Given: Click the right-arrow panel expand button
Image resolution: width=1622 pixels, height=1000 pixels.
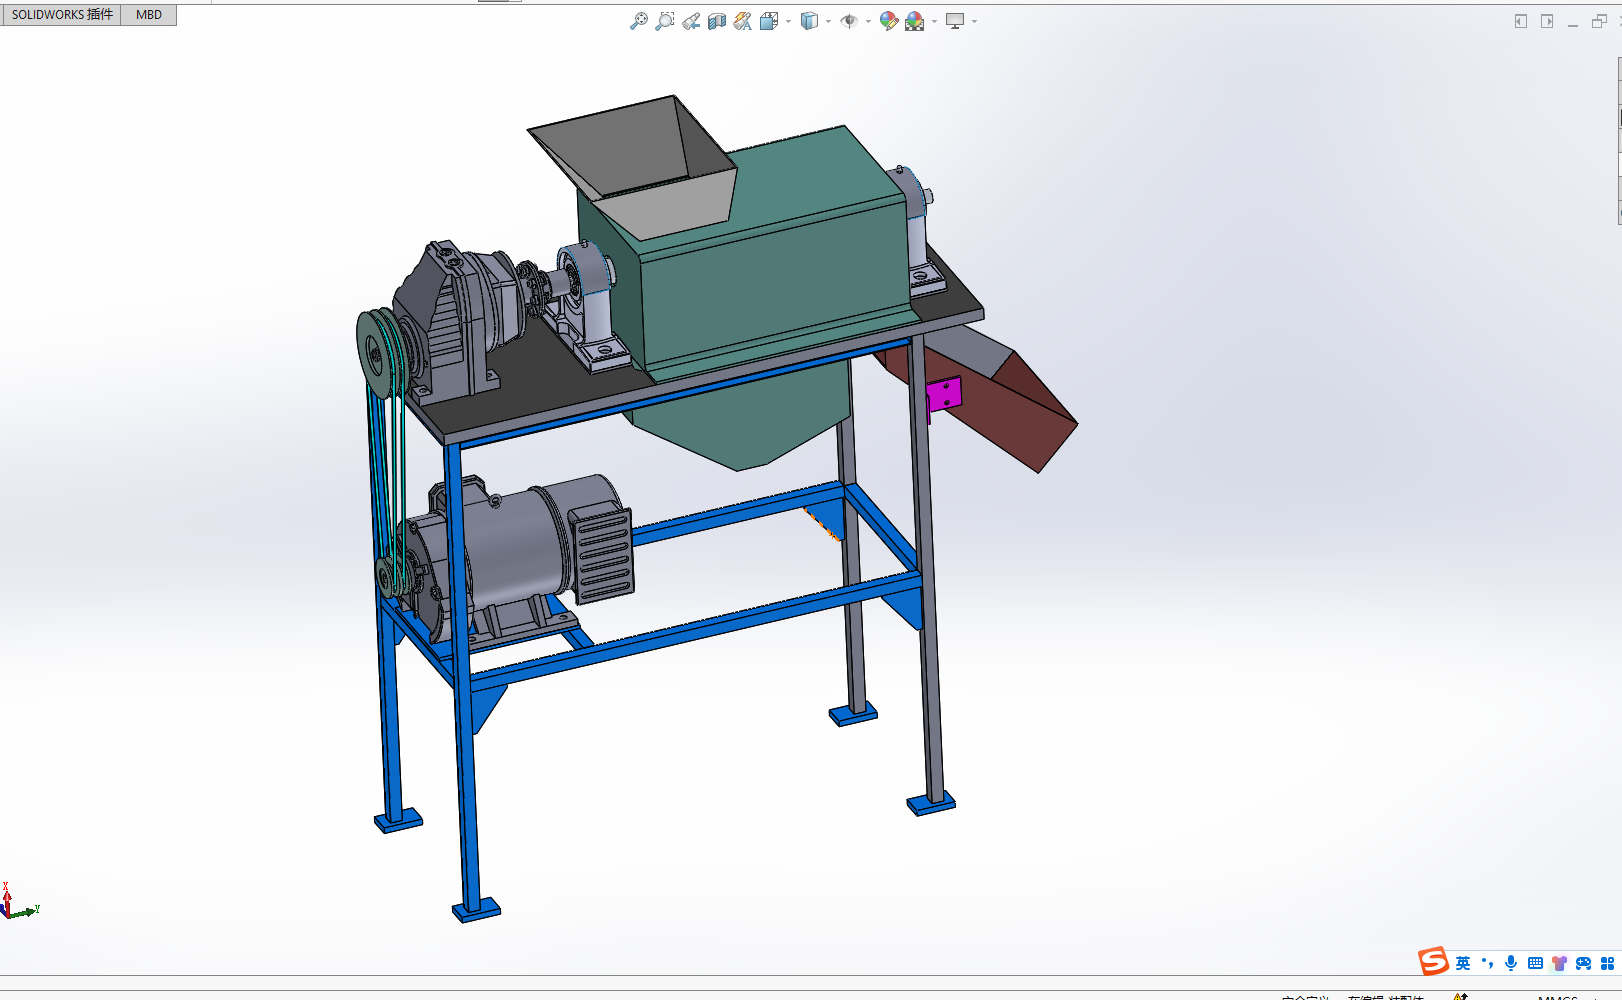Looking at the screenshot, I should pos(1547,21).
